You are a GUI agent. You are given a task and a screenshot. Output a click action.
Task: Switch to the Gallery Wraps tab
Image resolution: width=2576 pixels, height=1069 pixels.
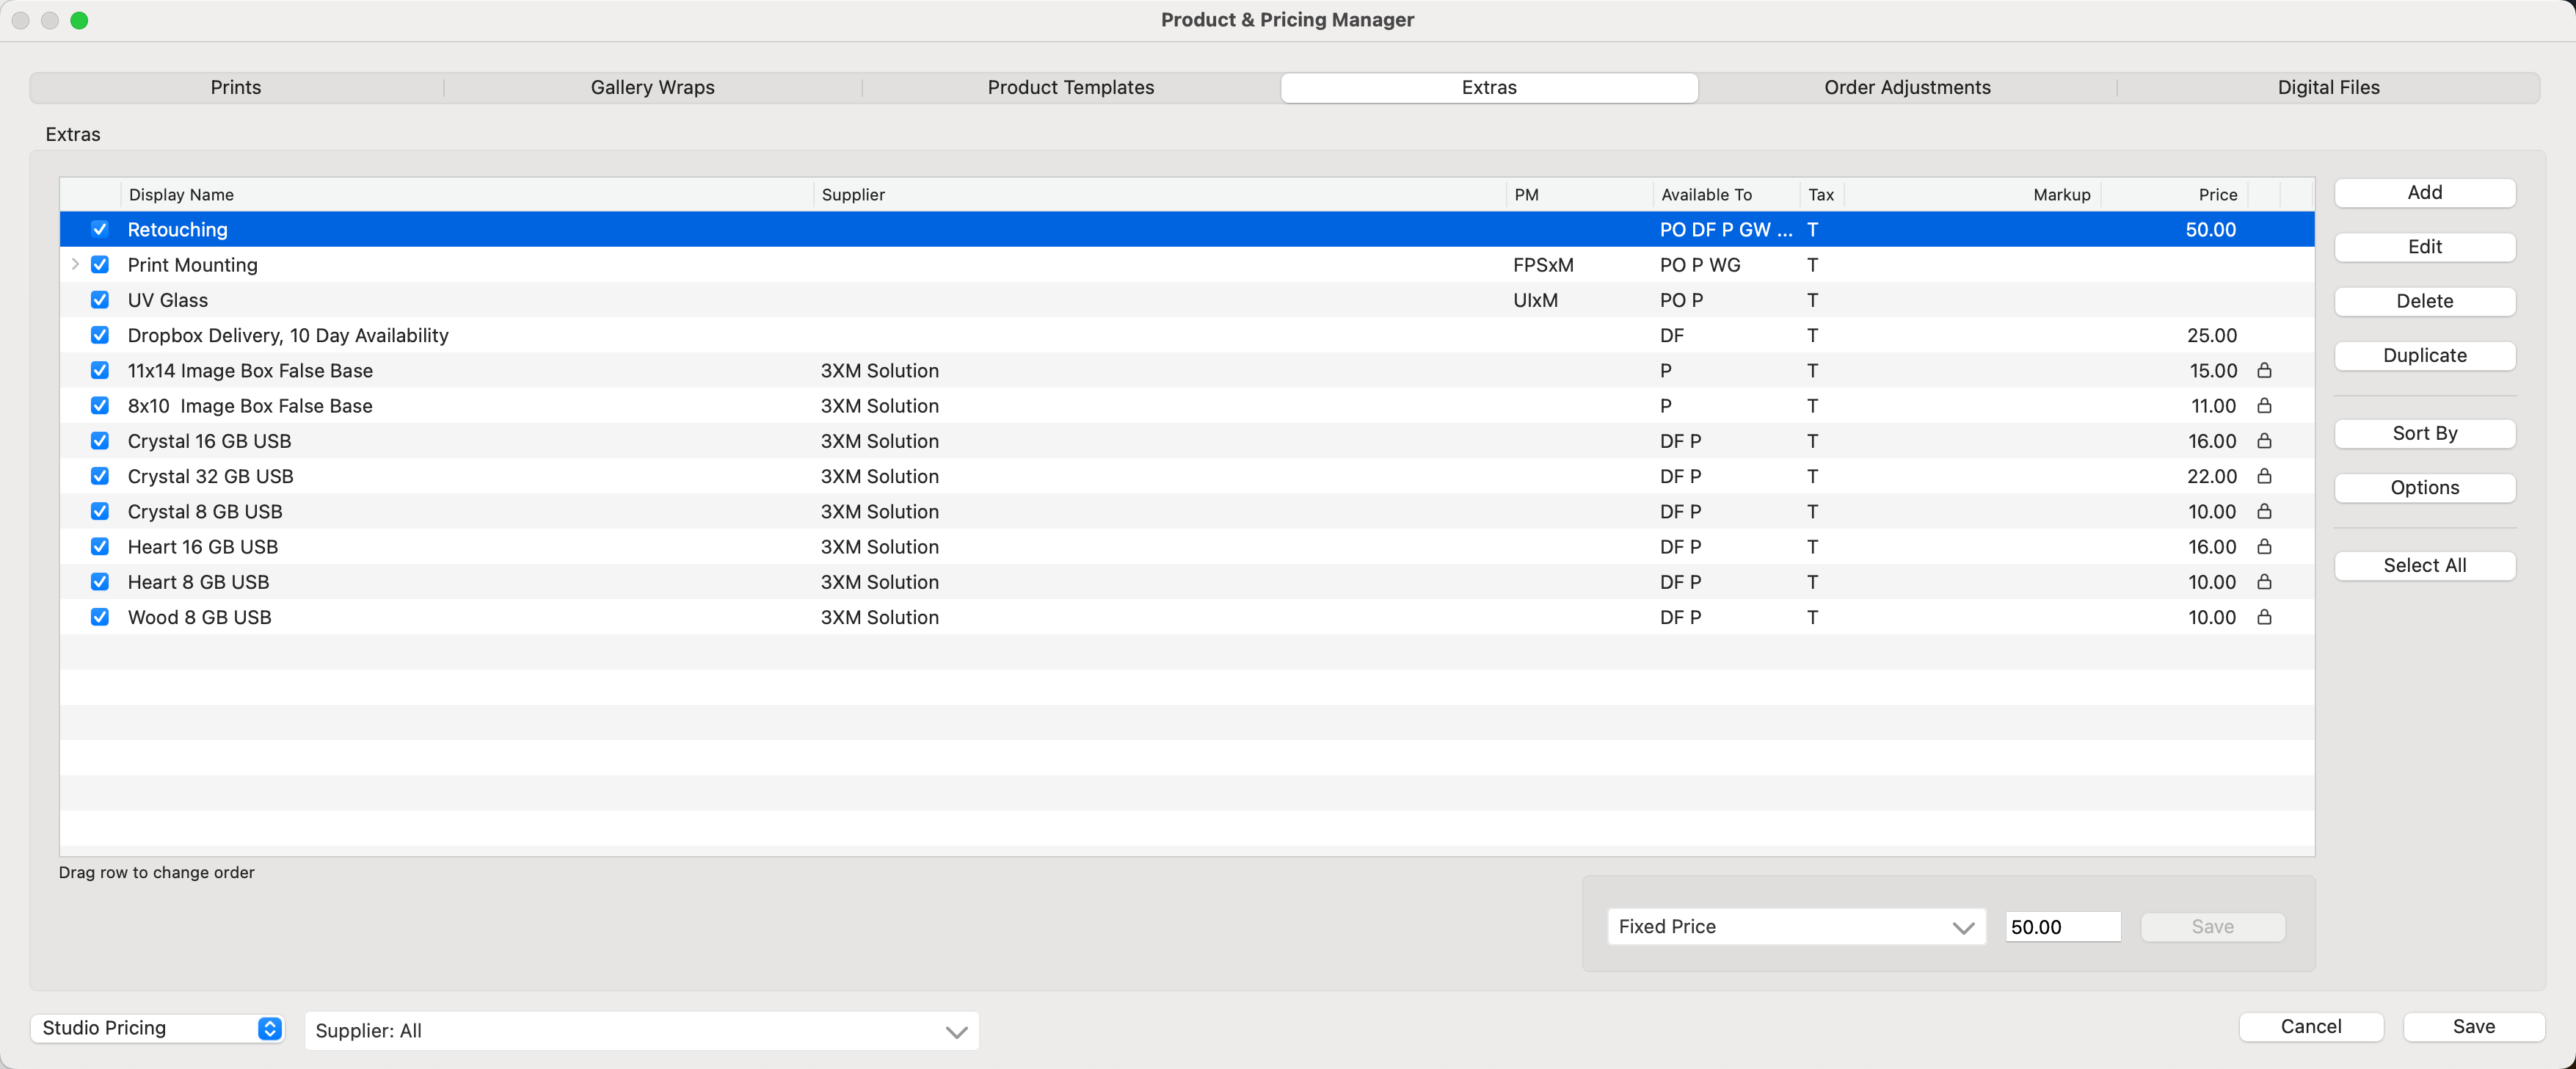point(652,87)
